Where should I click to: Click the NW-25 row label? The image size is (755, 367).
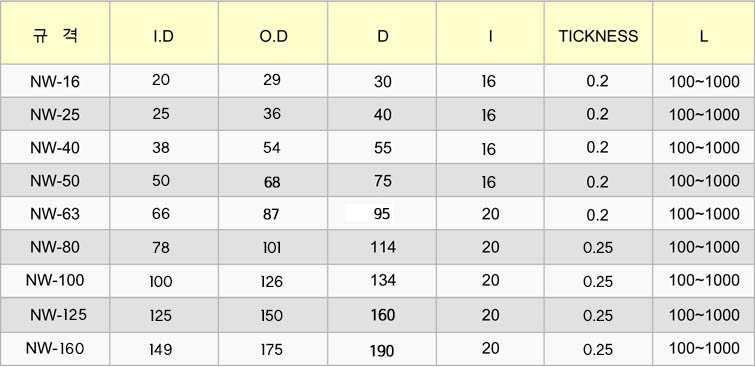pos(55,115)
